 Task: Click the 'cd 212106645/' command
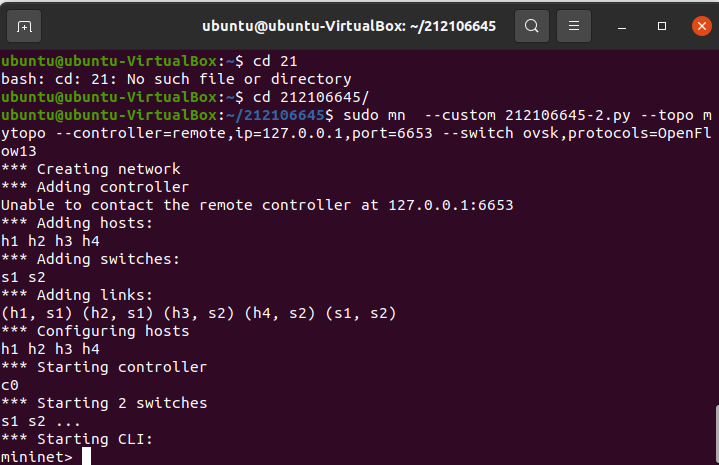point(311,97)
